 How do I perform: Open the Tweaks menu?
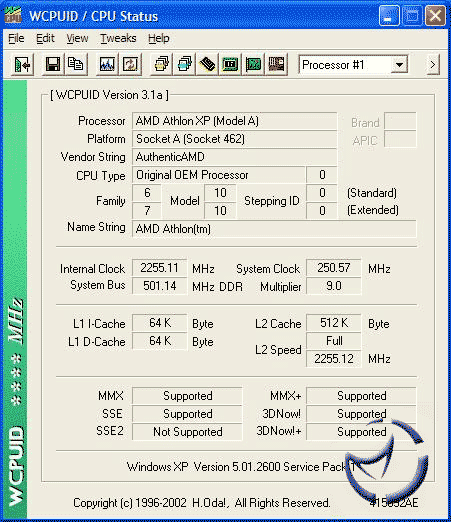coord(118,38)
